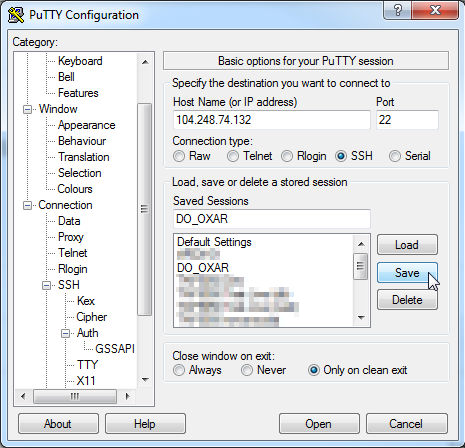Click category tree scroll down arrow
The image size is (465, 448).
[145, 379]
